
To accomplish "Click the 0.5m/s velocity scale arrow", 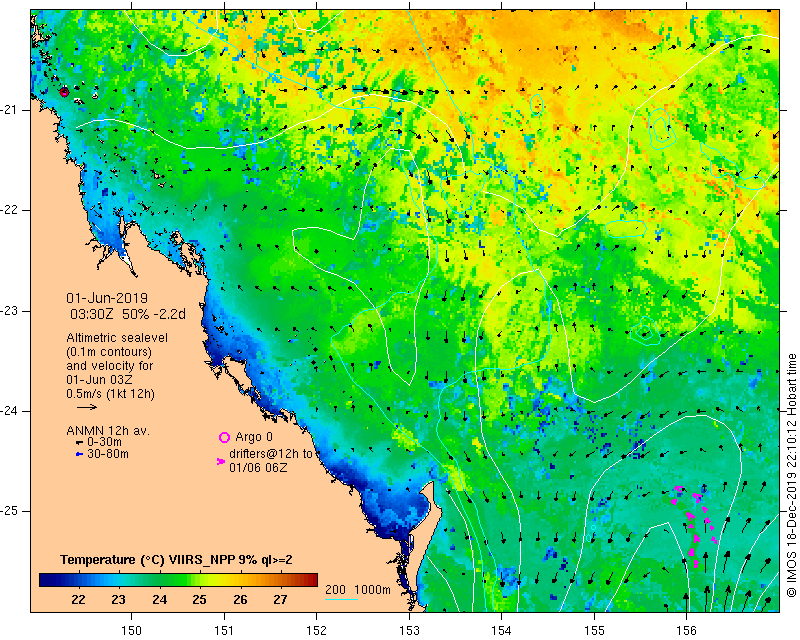I will point(87,407).
